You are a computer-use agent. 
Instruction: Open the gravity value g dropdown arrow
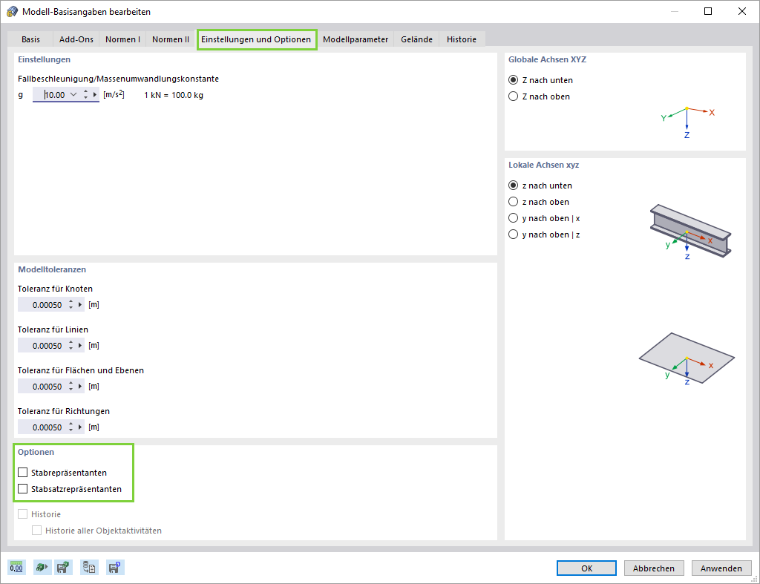[73, 95]
